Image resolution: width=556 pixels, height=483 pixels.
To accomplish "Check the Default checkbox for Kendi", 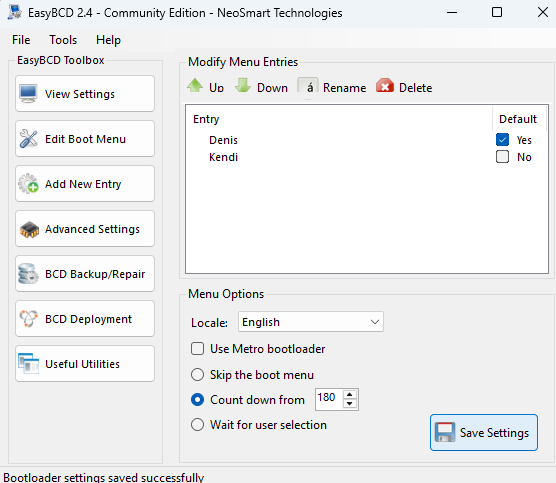I will (502, 157).
